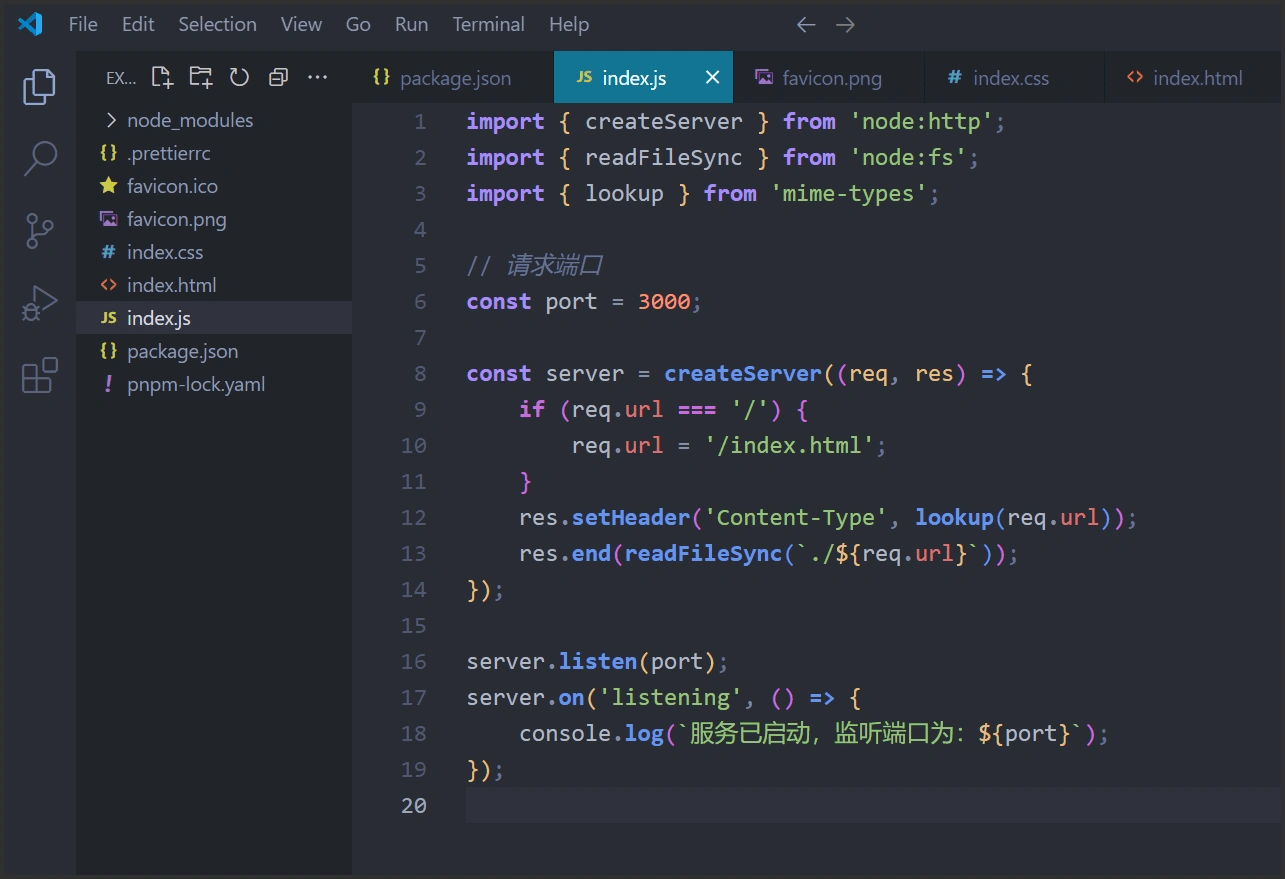Click the code icon on index.html tab

[x=1134, y=77]
